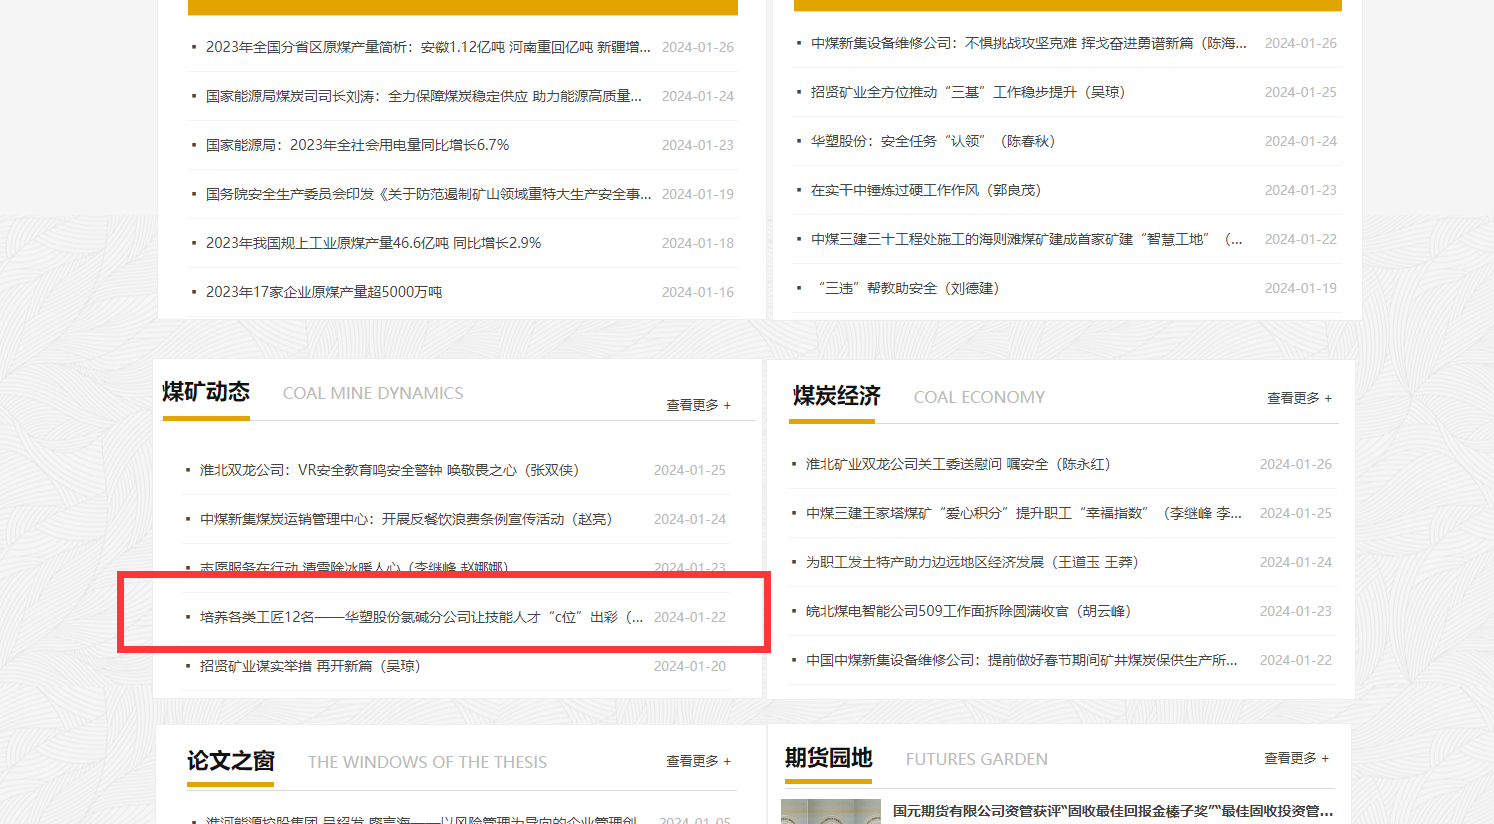The image size is (1494, 824).
Task: Open 查看更多 in the 煤炭经济 section
Action: (x=1298, y=398)
